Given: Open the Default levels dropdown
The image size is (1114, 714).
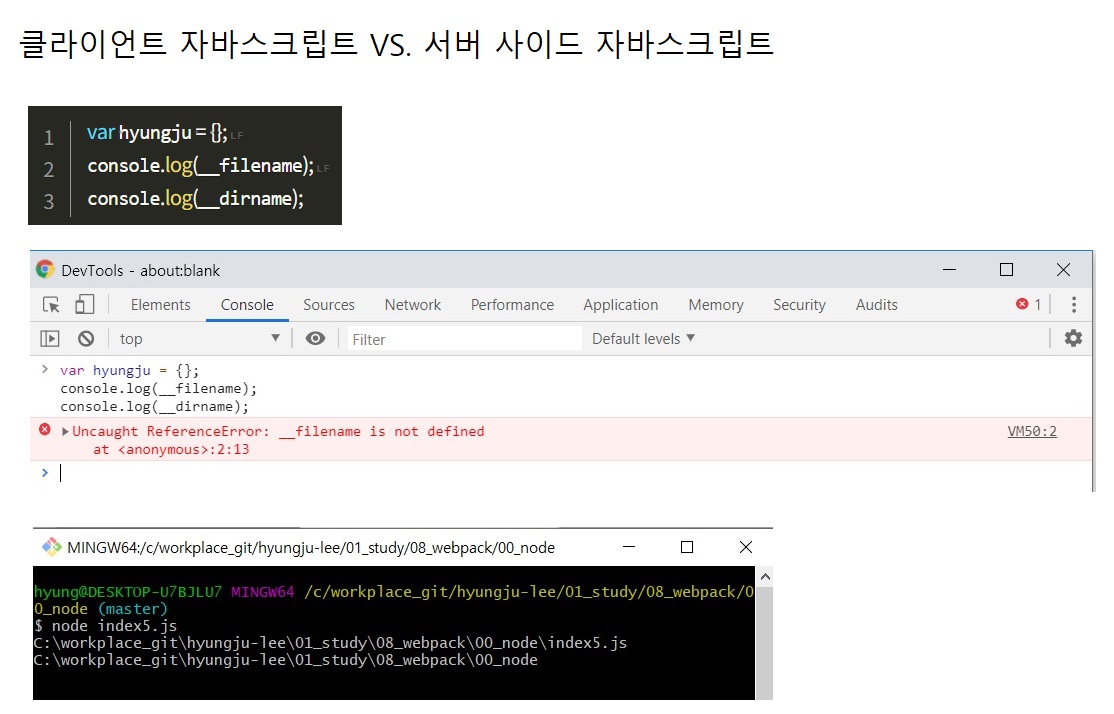Looking at the screenshot, I should [643, 339].
